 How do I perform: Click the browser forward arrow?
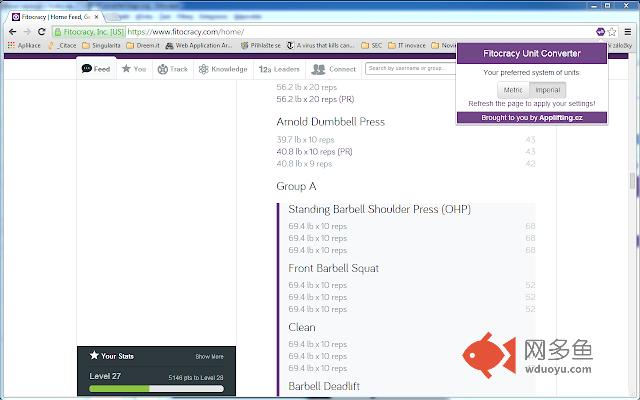pos(27,32)
